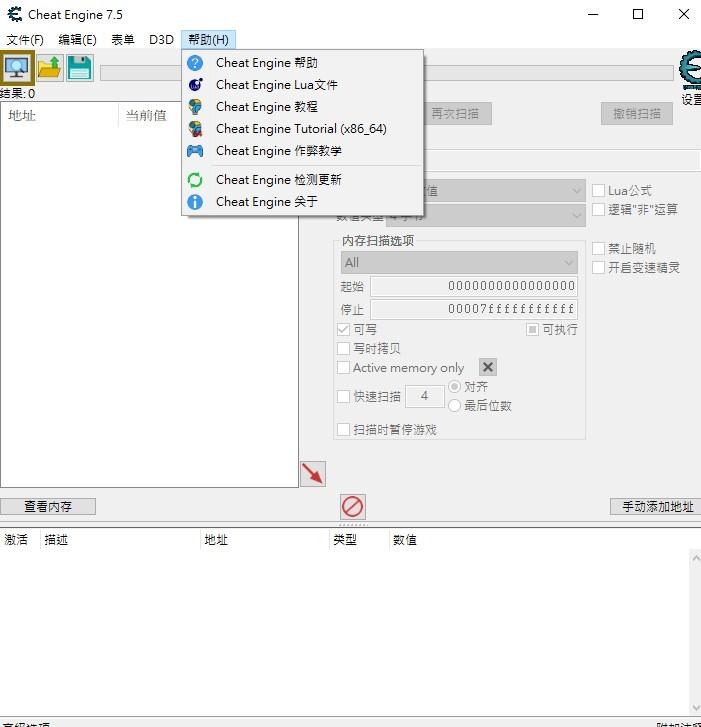Open the 编辑(E) menu
The width and height of the screenshot is (701, 727).
(x=77, y=40)
